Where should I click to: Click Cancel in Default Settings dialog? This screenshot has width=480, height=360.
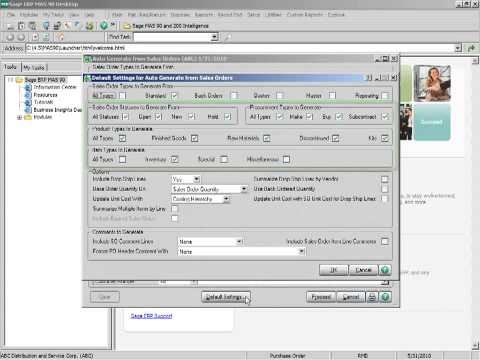(x=363, y=270)
